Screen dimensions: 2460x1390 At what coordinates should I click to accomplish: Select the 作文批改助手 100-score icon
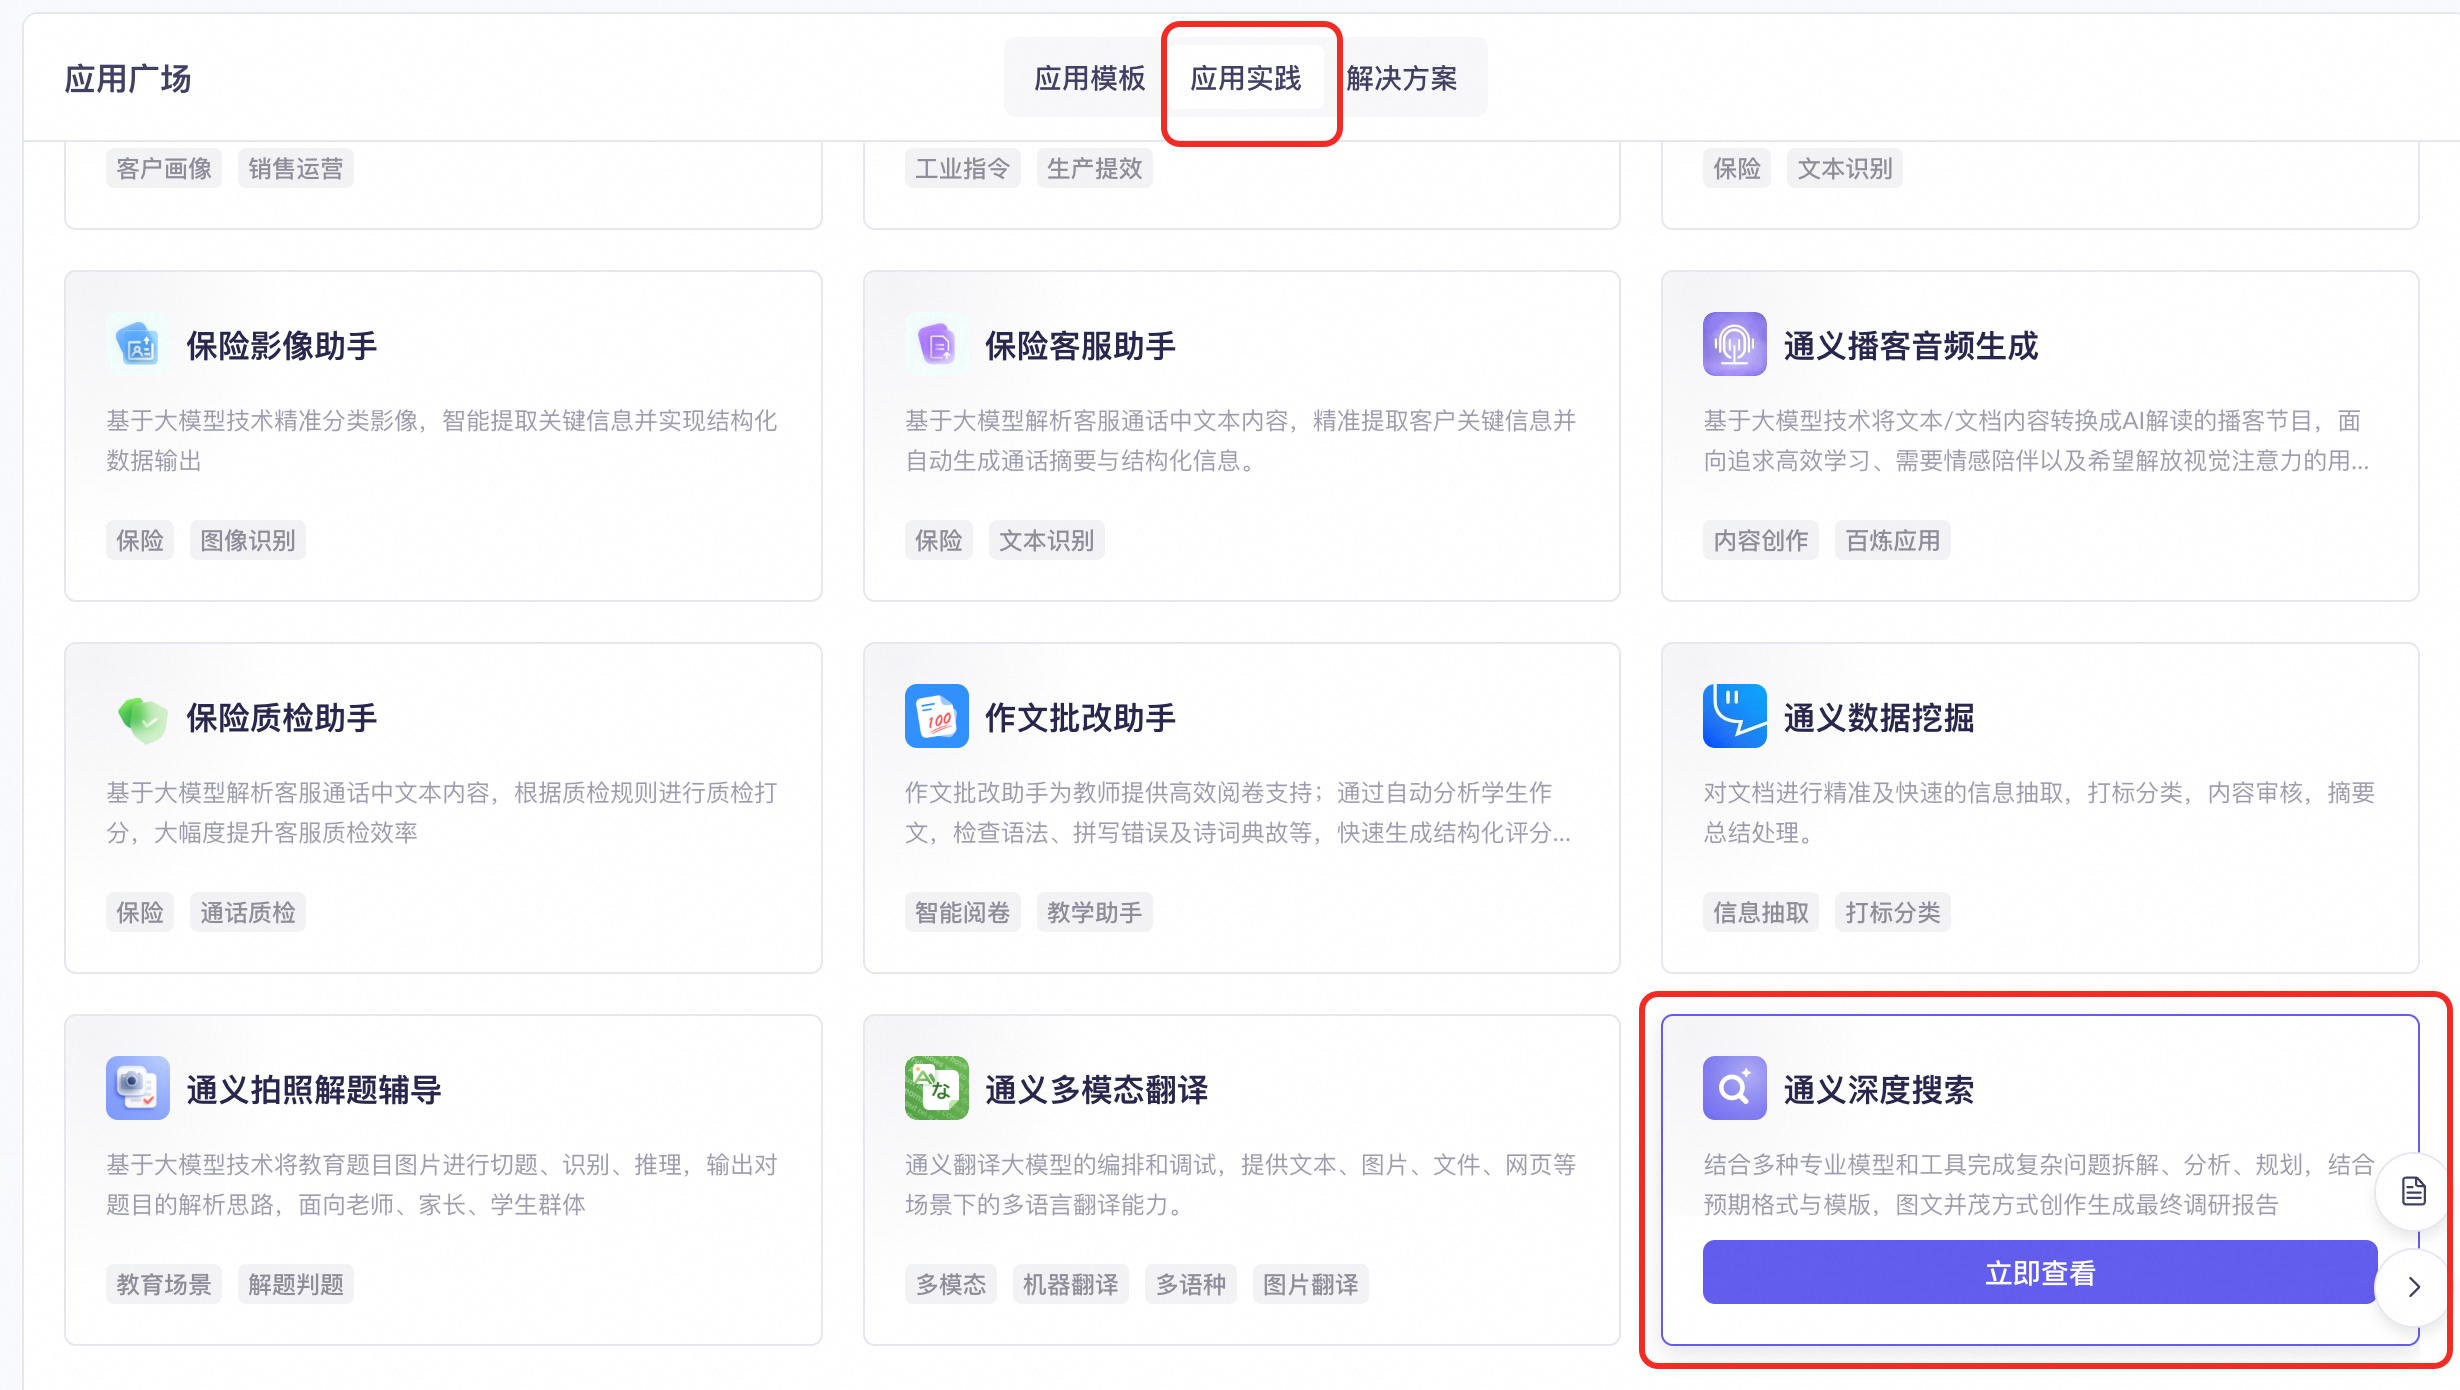[x=937, y=716]
